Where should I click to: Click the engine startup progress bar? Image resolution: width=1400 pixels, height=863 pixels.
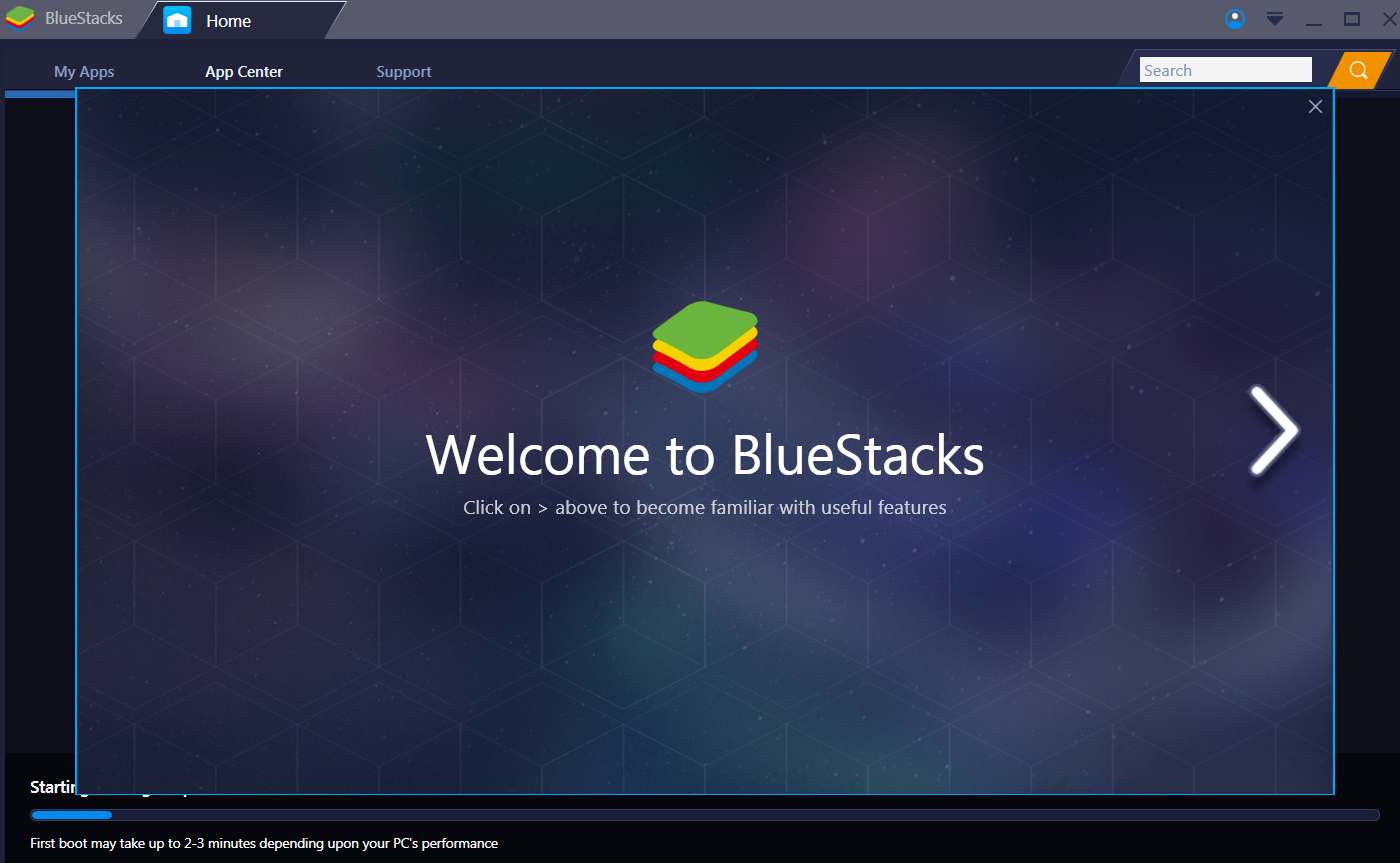coord(705,815)
